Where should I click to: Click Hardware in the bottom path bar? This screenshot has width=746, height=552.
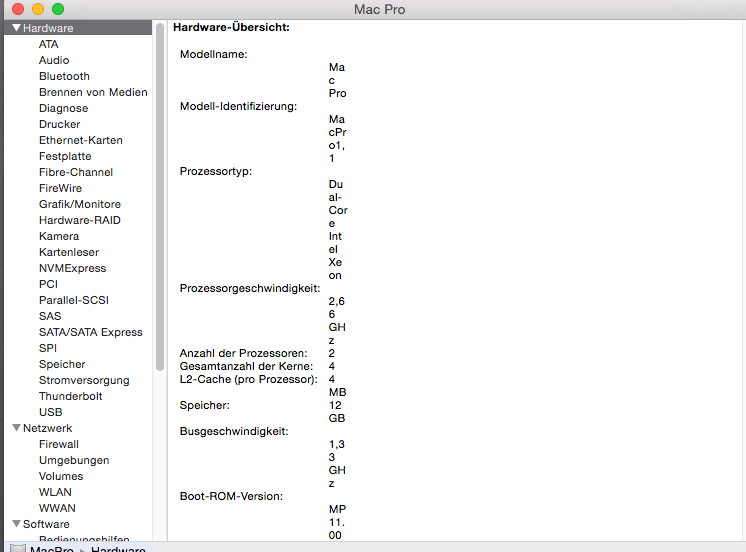[118, 549]
